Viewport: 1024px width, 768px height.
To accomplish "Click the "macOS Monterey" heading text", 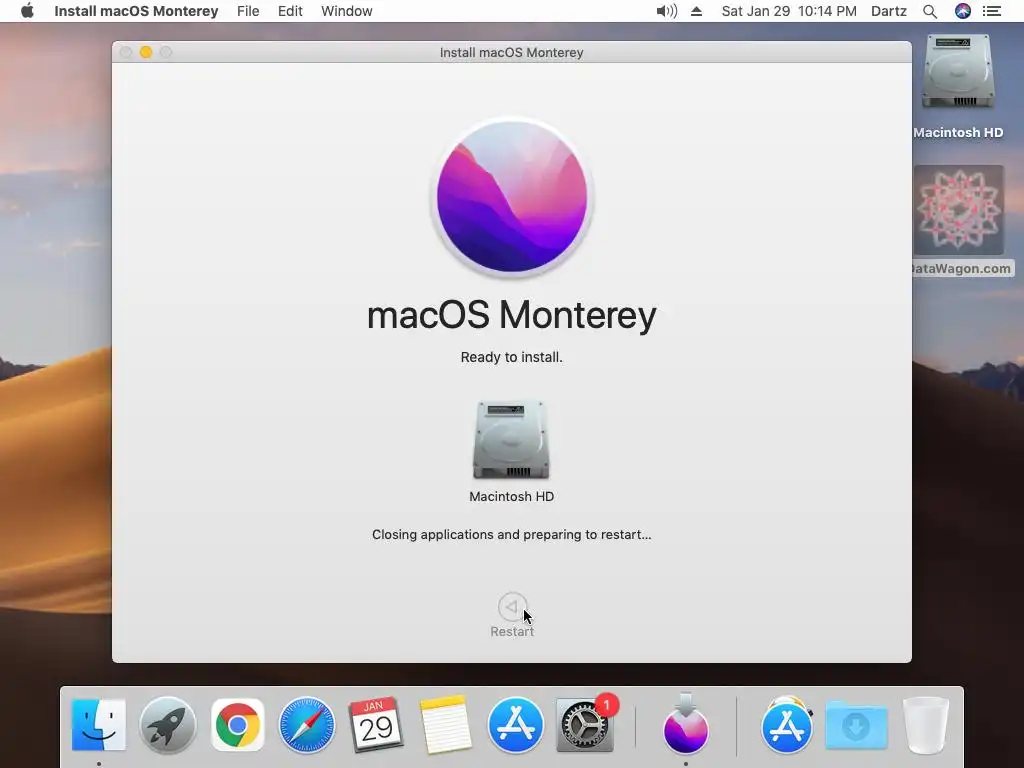I will (x=511, y=315).
